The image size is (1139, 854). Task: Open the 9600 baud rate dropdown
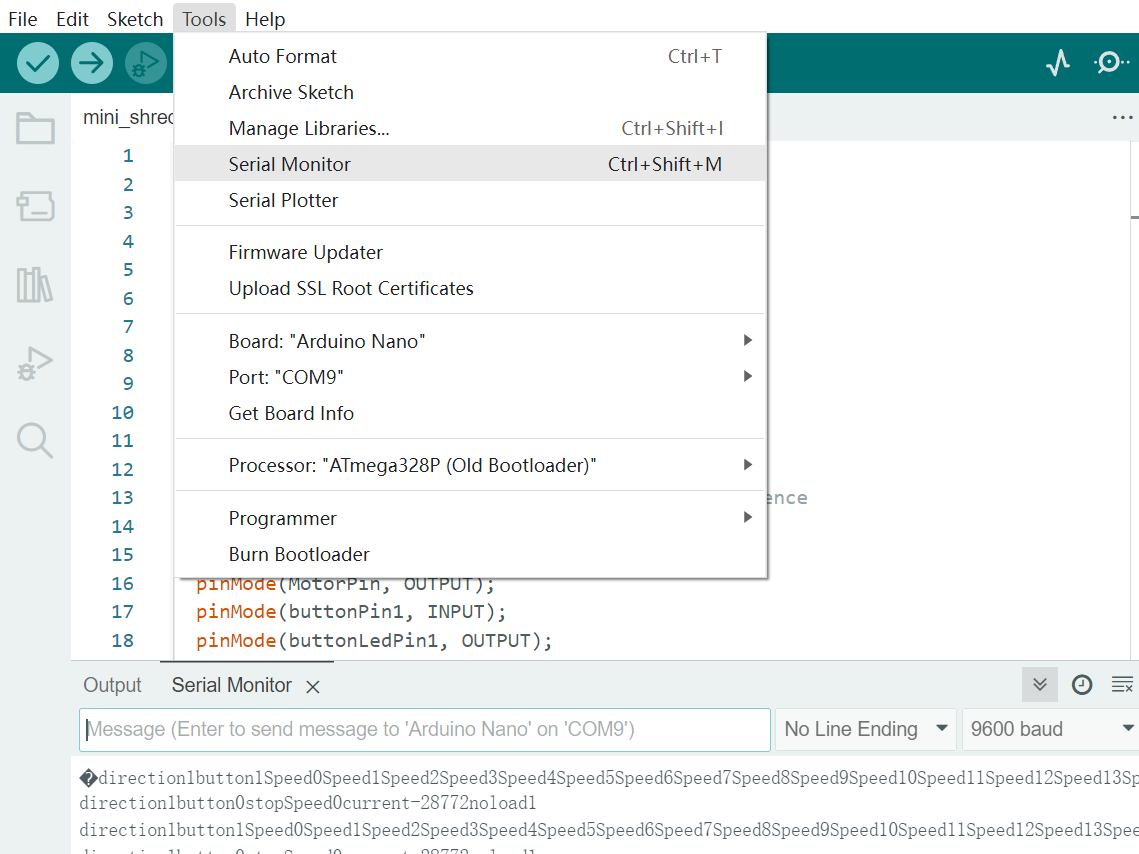1050,729
